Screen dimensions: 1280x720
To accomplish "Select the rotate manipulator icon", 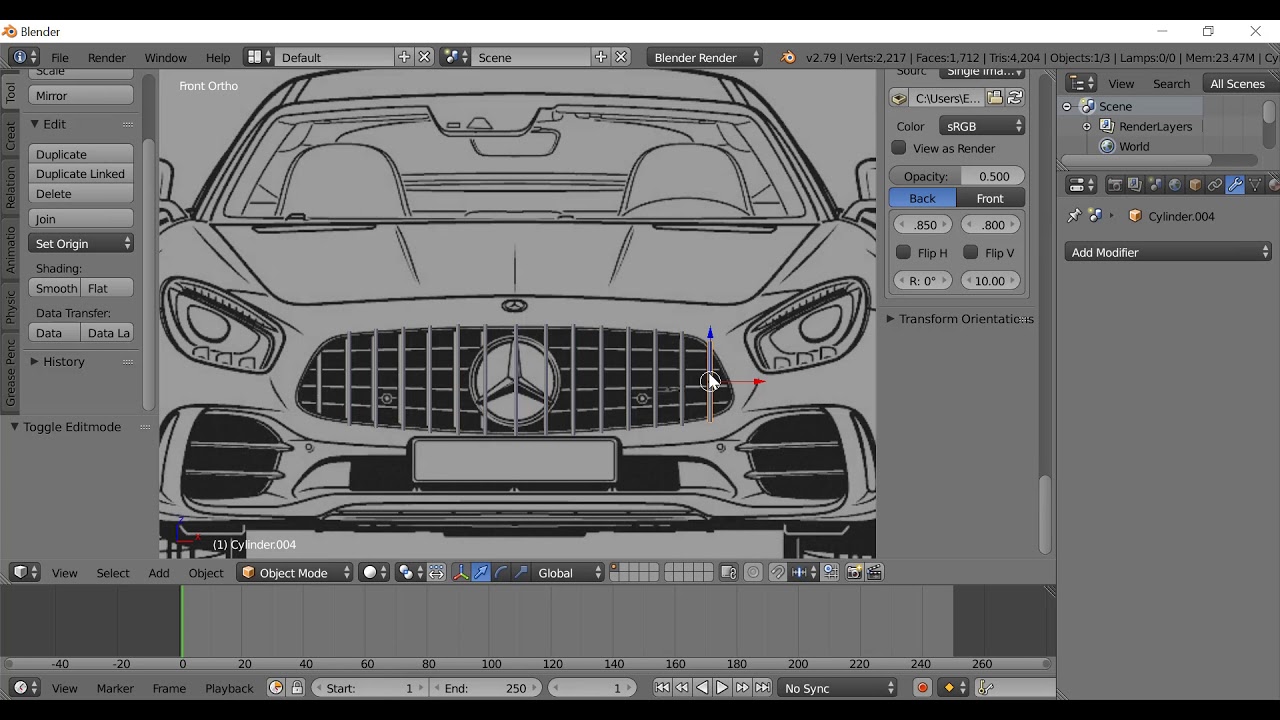I will (x=501, y=573).
